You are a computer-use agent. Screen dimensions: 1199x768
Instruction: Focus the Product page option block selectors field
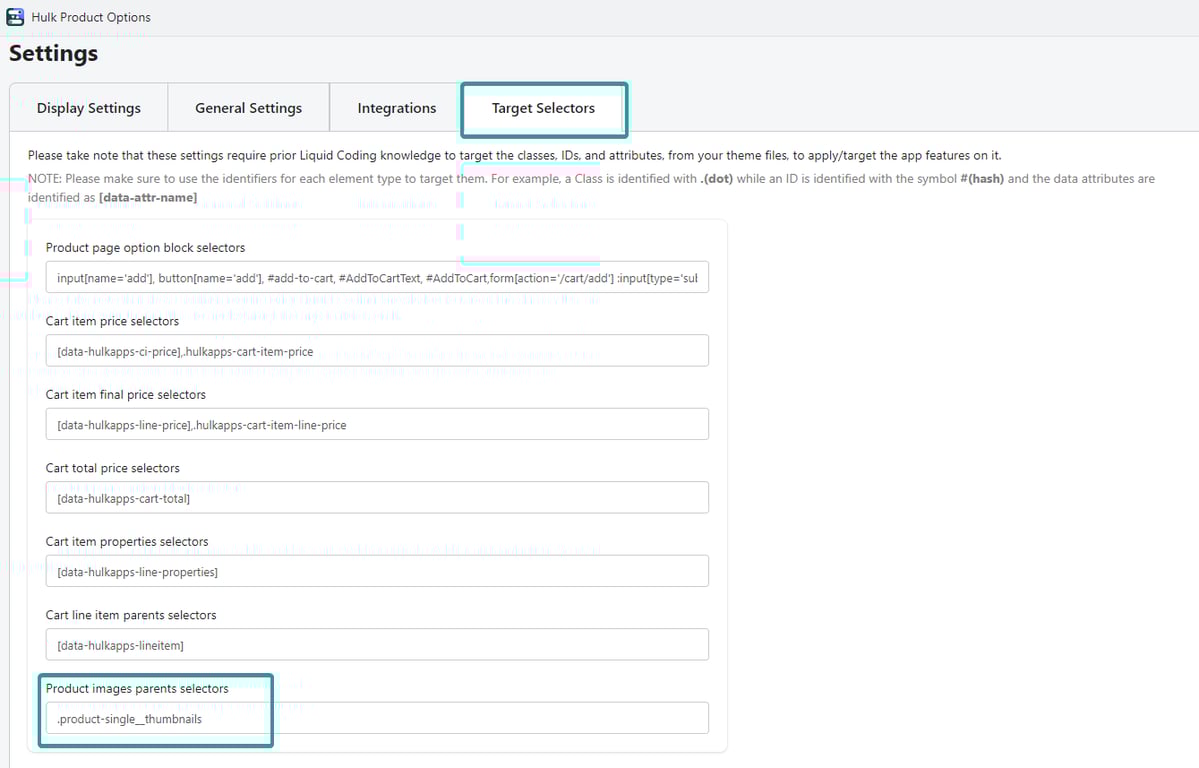(377, 277)
